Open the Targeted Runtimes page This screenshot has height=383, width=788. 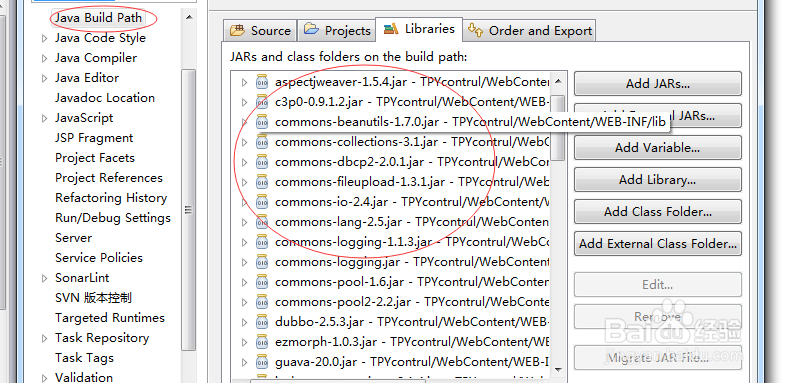pos(110,318)
